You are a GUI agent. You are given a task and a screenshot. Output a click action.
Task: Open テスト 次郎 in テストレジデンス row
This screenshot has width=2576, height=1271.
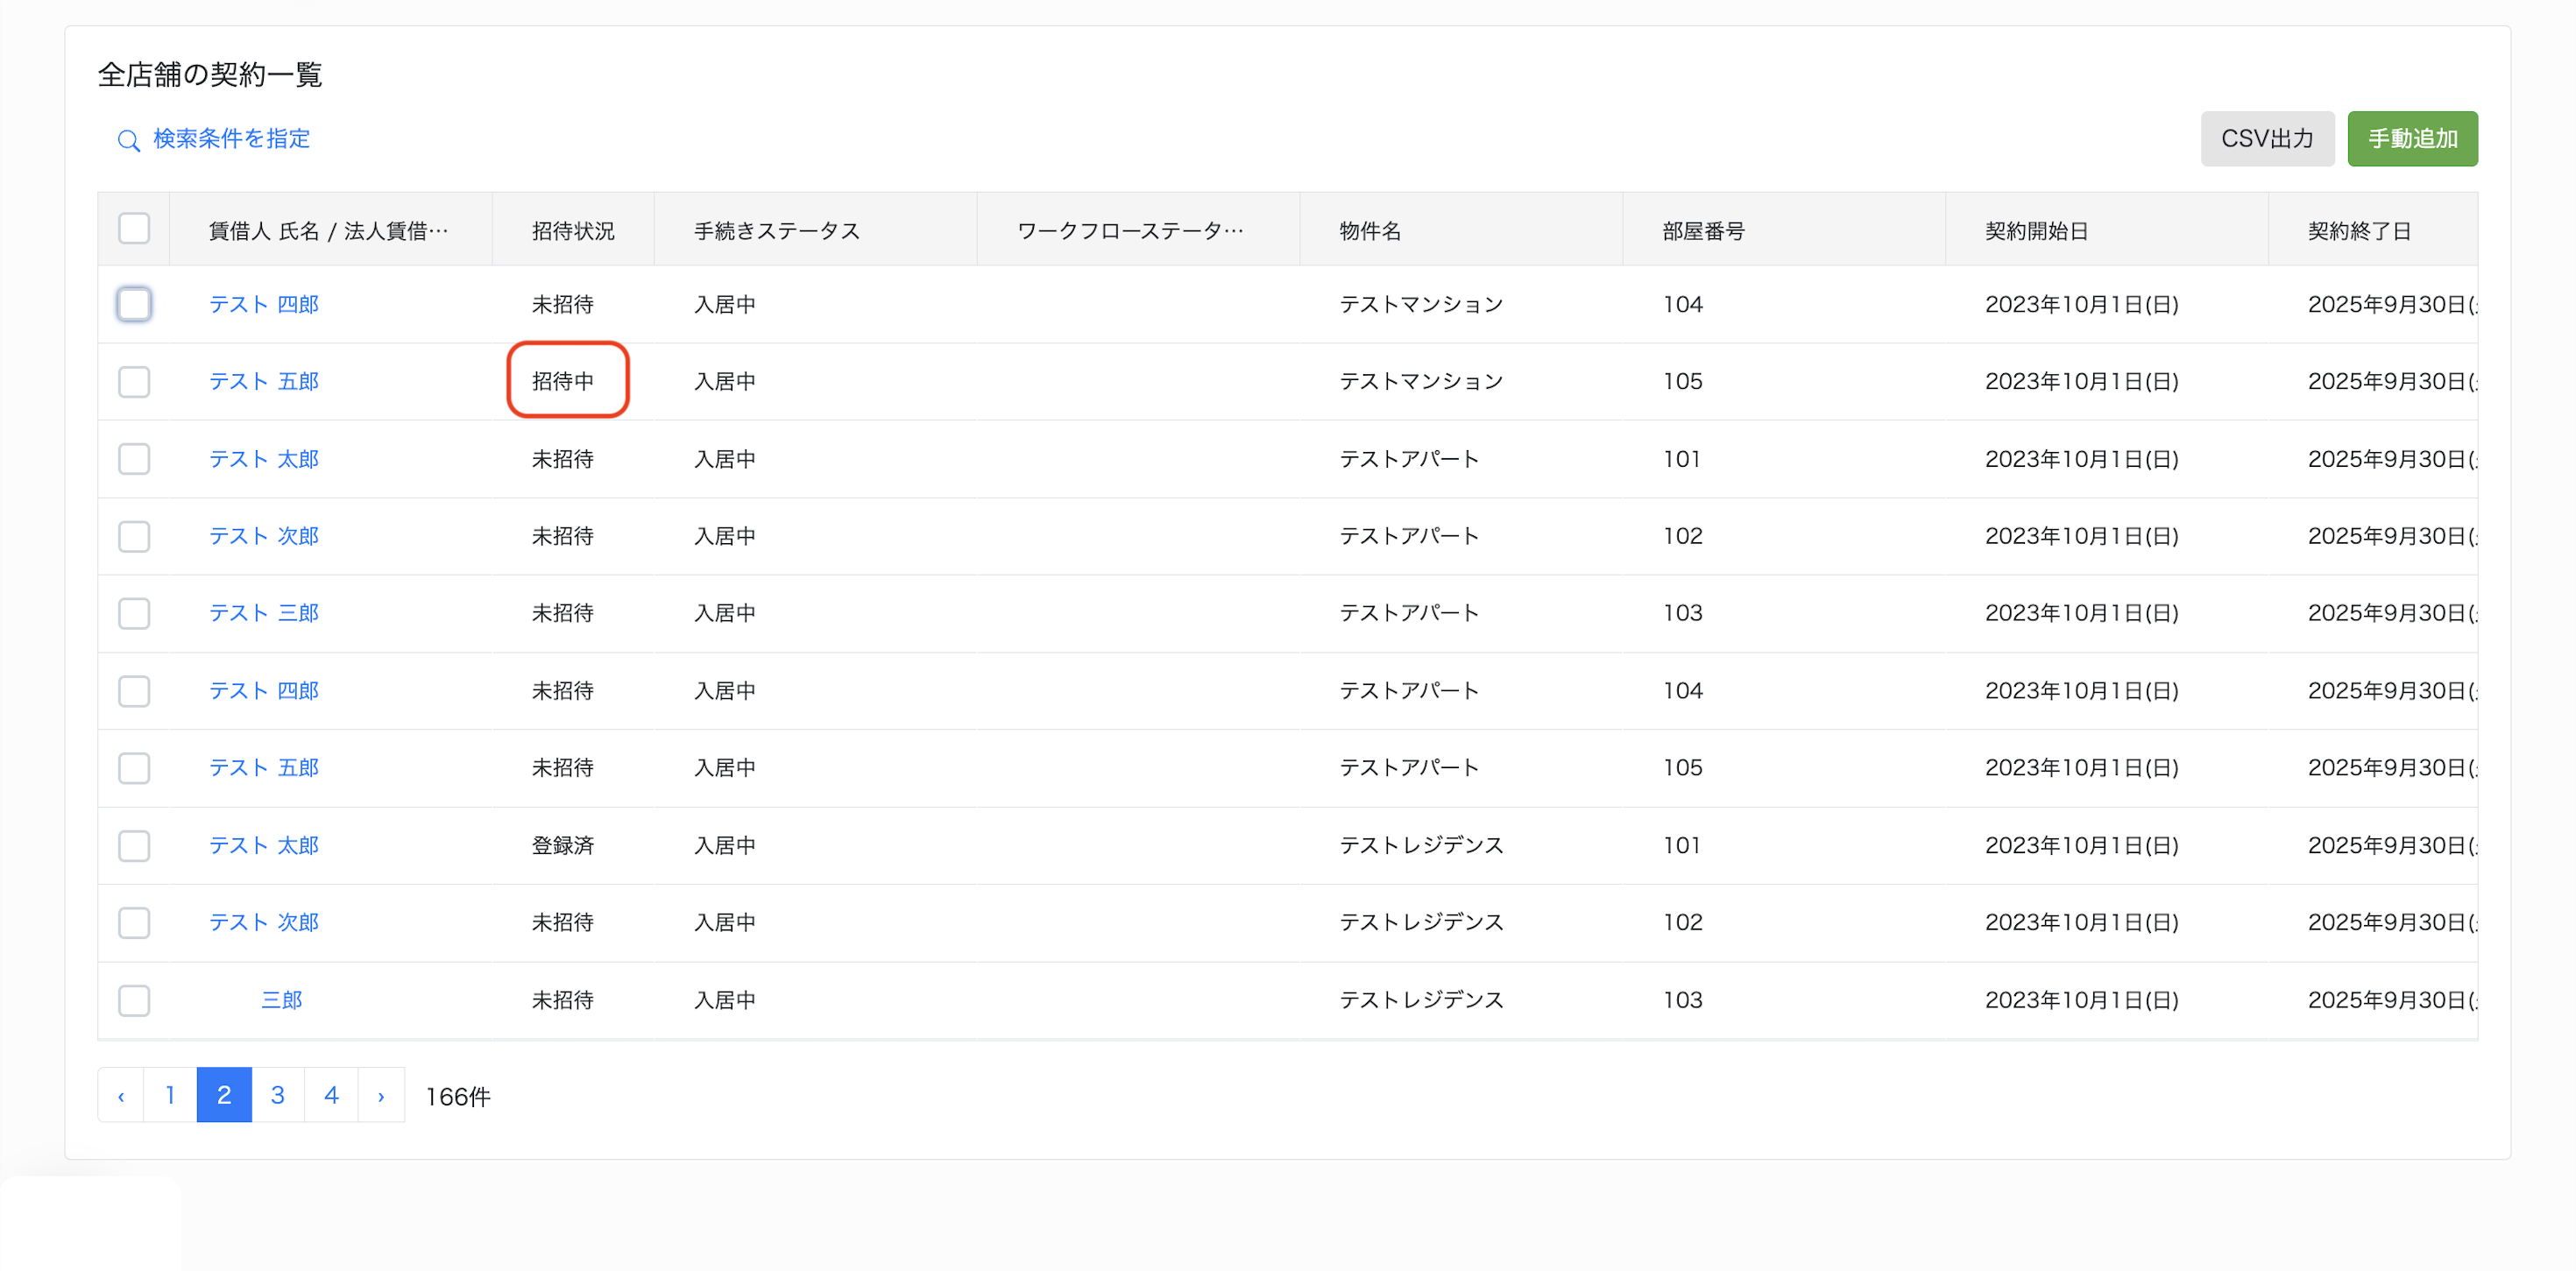264,923
